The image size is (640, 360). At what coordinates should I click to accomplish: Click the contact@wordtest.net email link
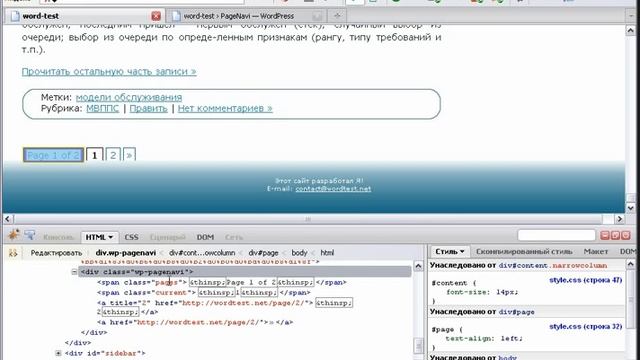(333, 189)
